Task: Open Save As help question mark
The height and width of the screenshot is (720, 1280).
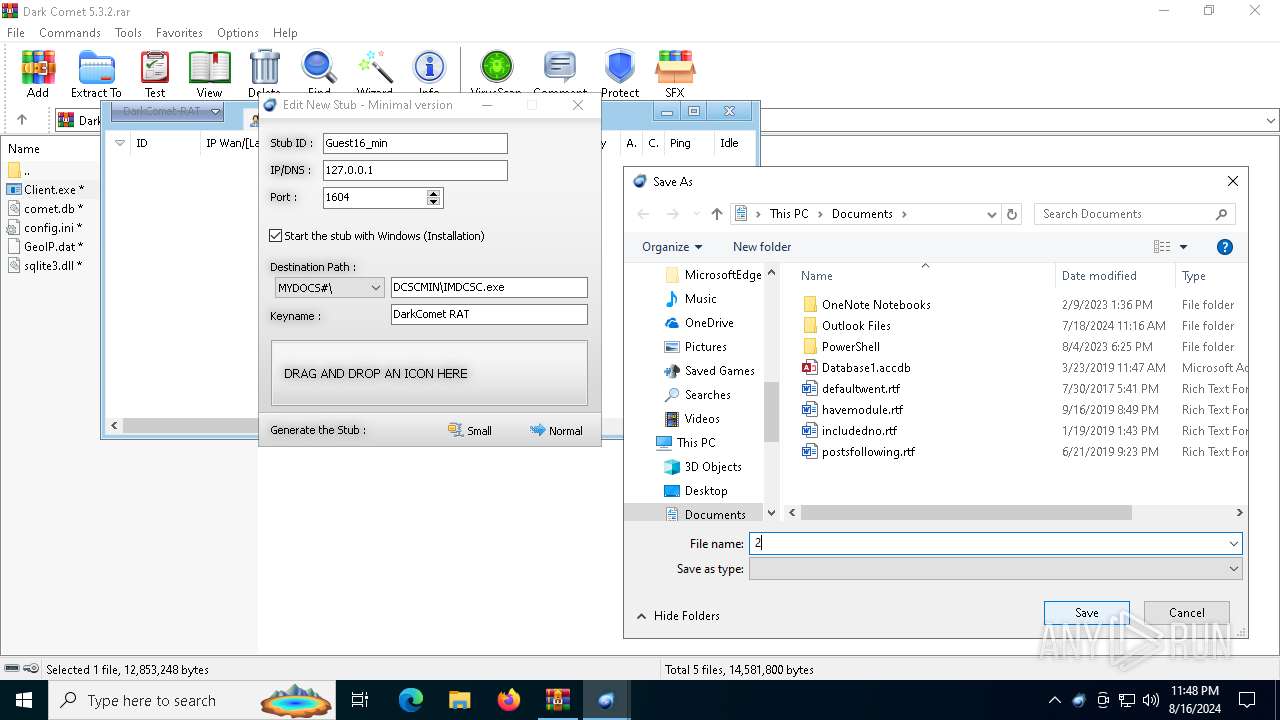Action: tap(1224, 247)
